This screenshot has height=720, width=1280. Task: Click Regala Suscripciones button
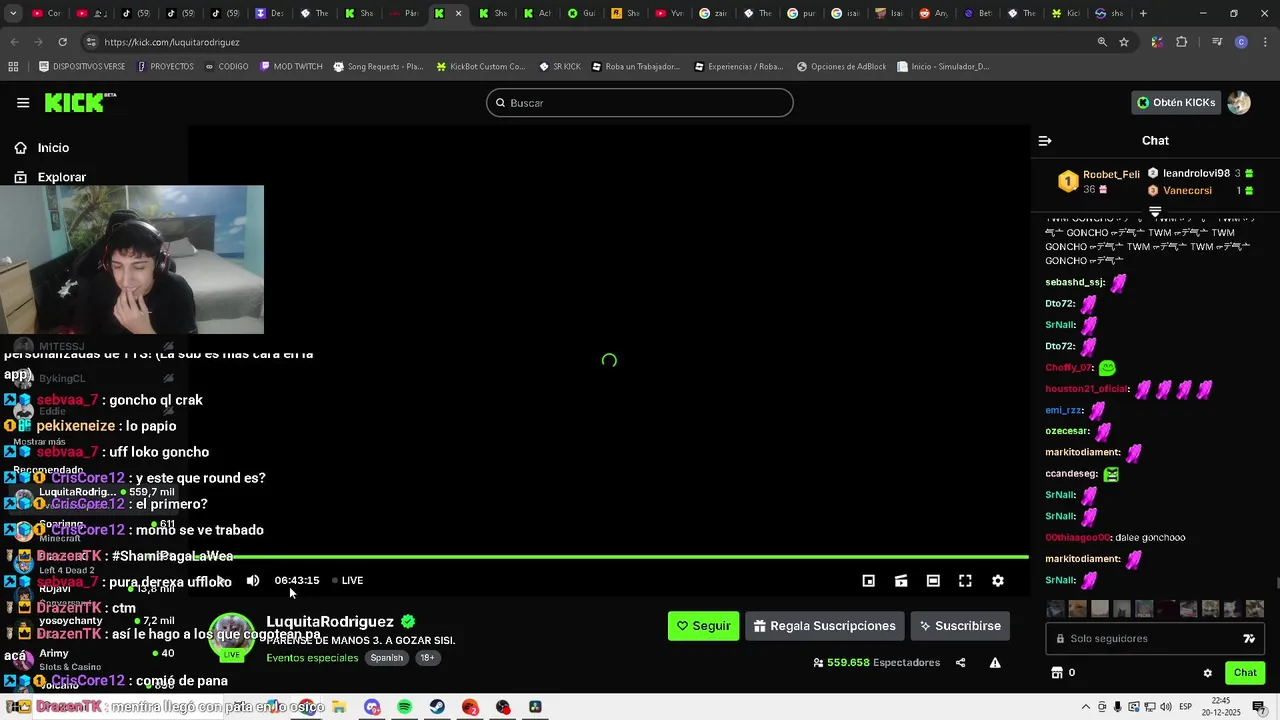825,626
